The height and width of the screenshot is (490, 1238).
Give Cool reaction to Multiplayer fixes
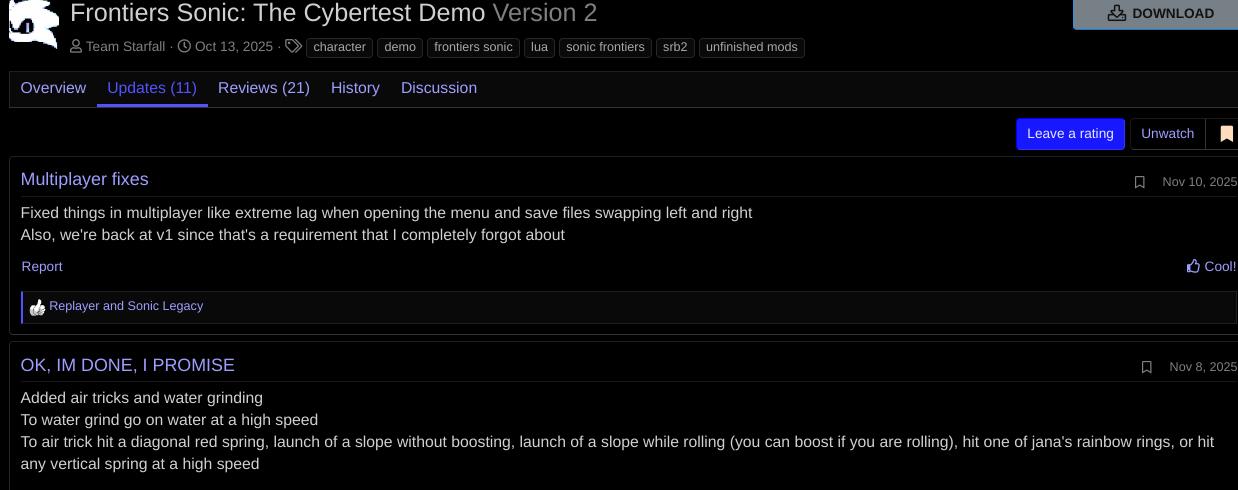pos(1211,266)
